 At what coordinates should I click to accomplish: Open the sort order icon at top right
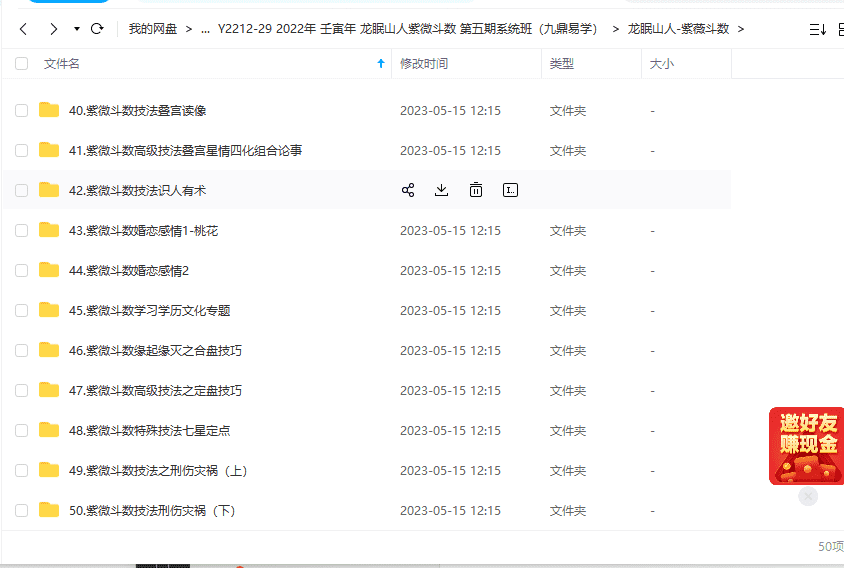[x=817, y=29]
